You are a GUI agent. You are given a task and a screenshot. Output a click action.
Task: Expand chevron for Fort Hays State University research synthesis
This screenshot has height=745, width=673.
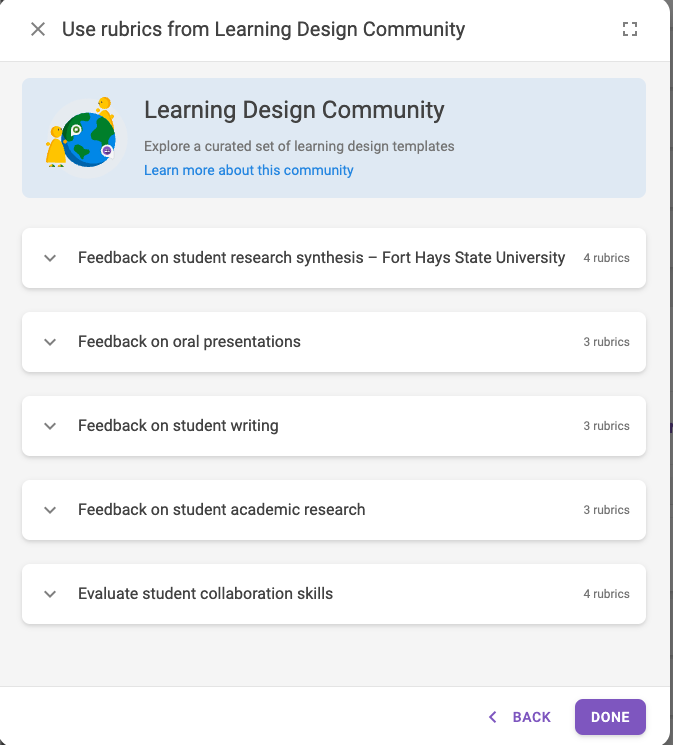pyautogui.click(x=50, y=258)
